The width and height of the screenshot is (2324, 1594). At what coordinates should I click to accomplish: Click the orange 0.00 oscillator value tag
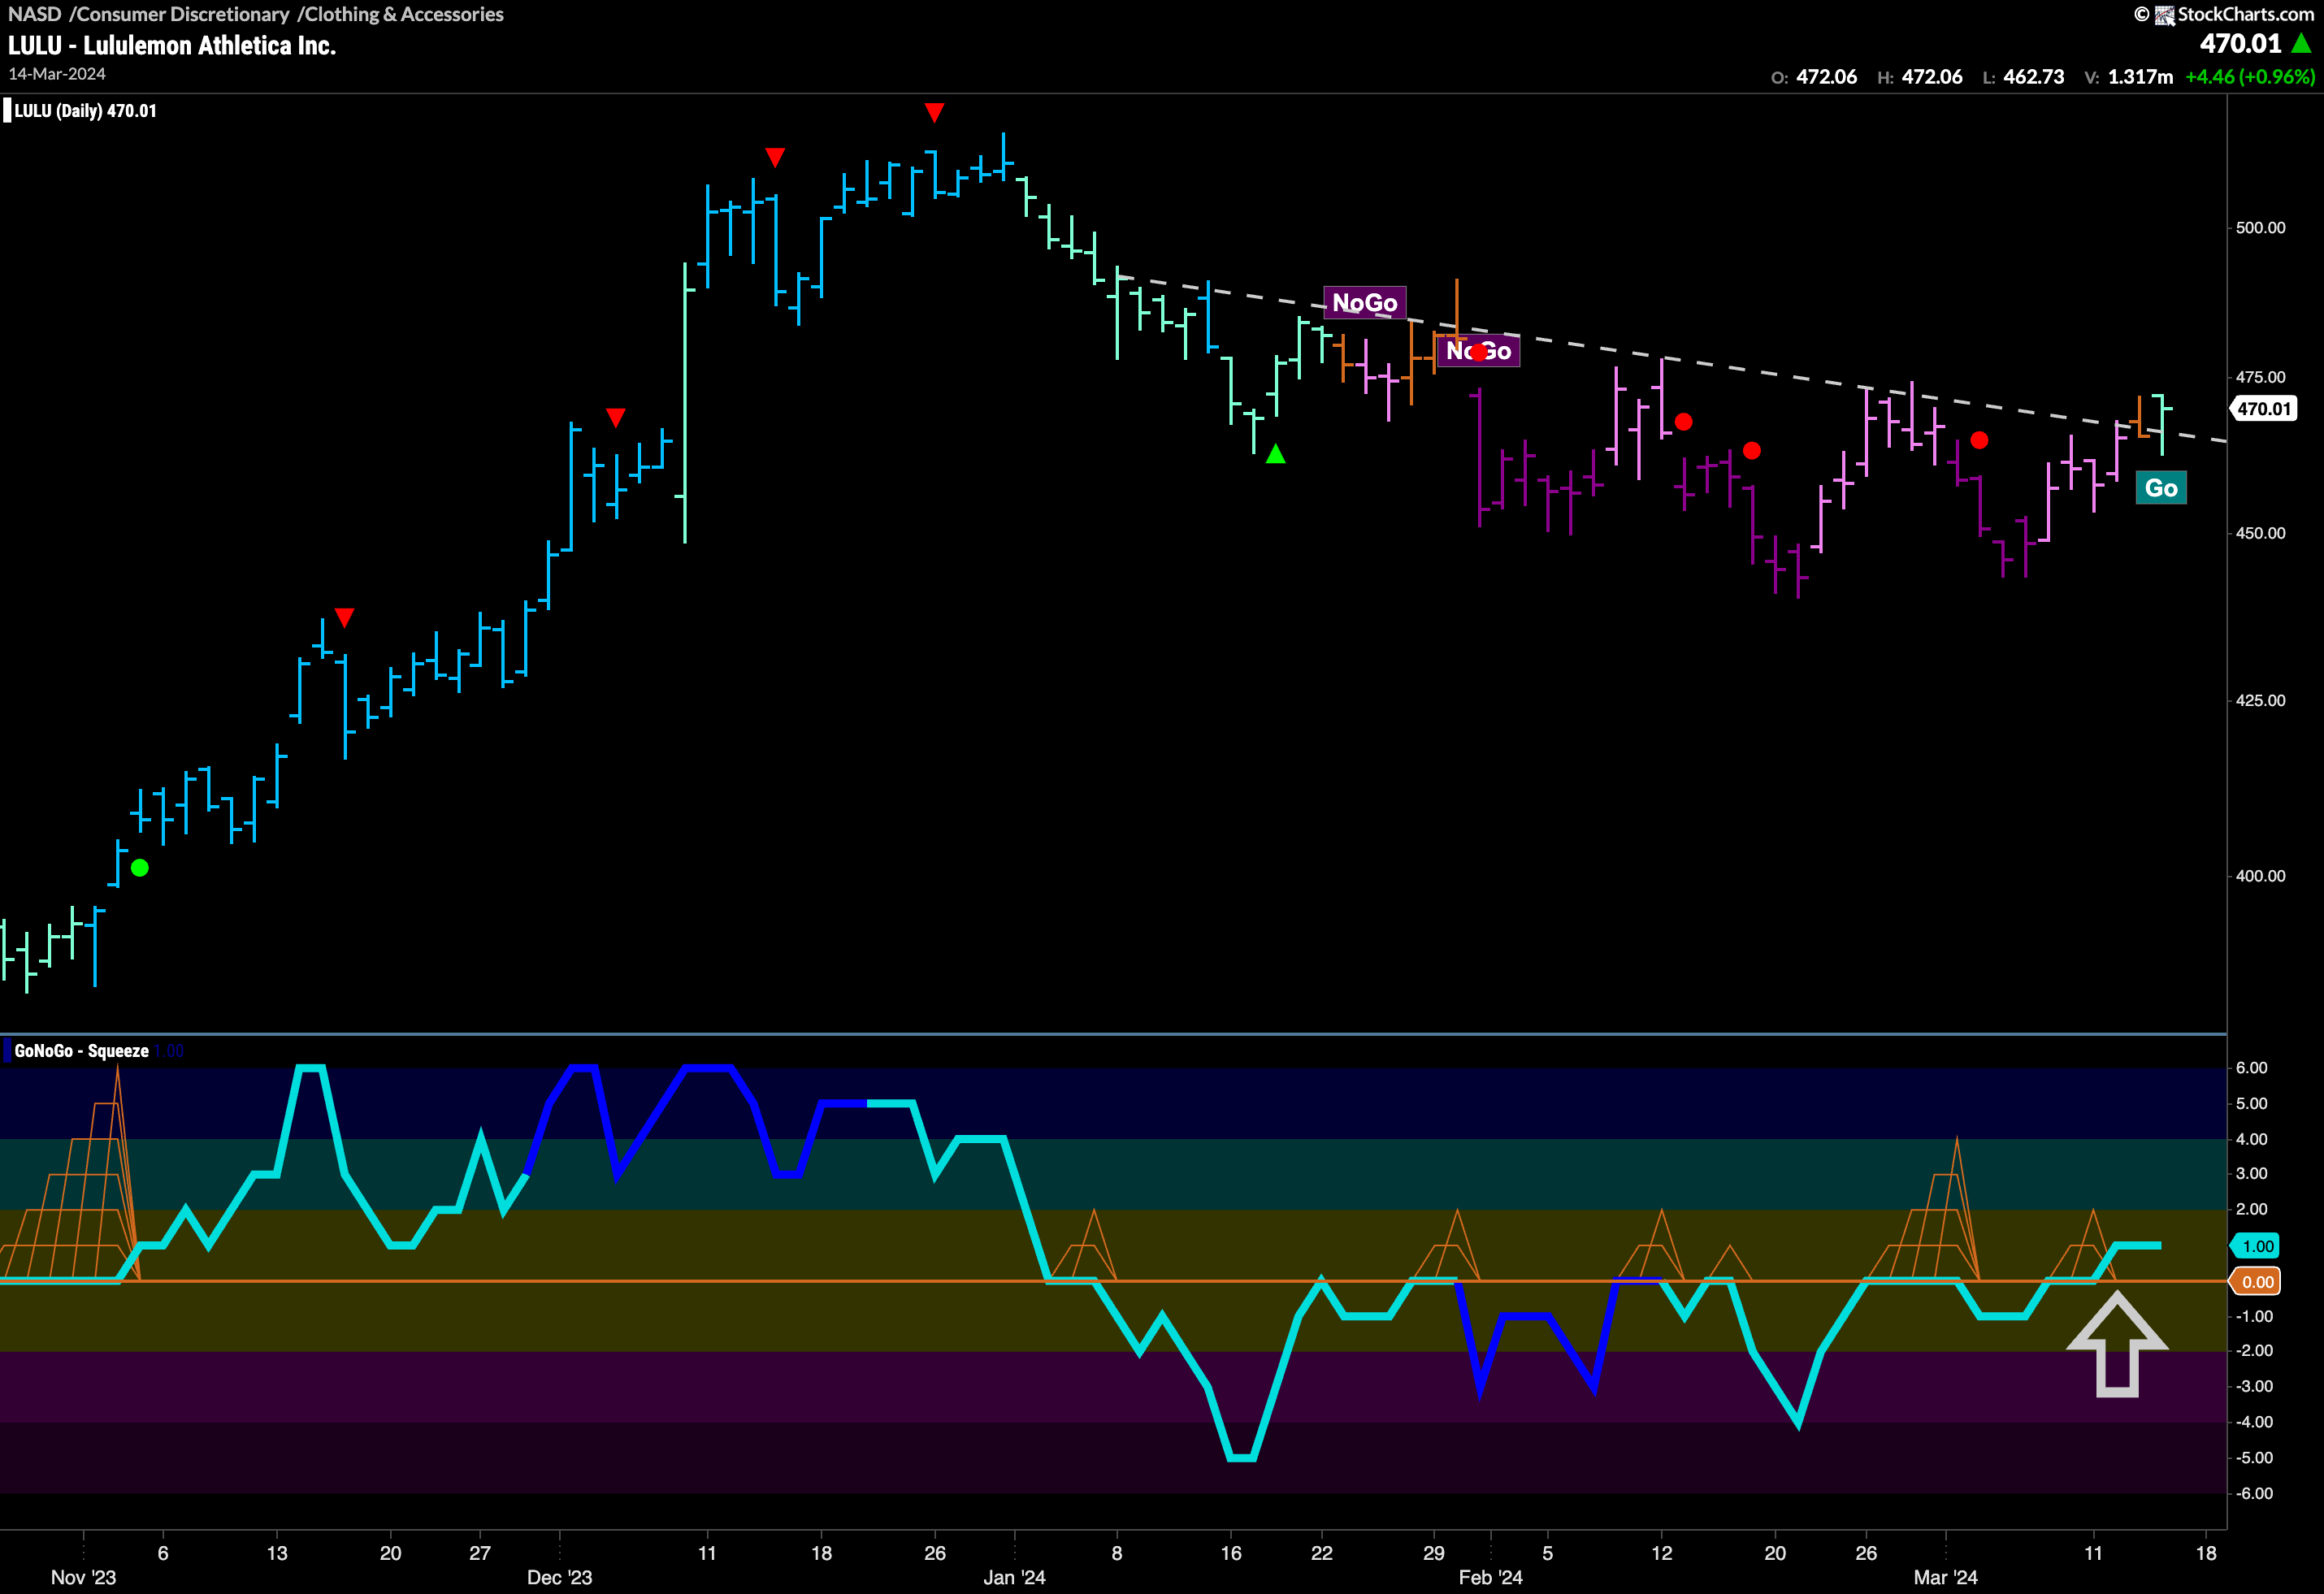pyautogui.click(x=2257, y=1282)
